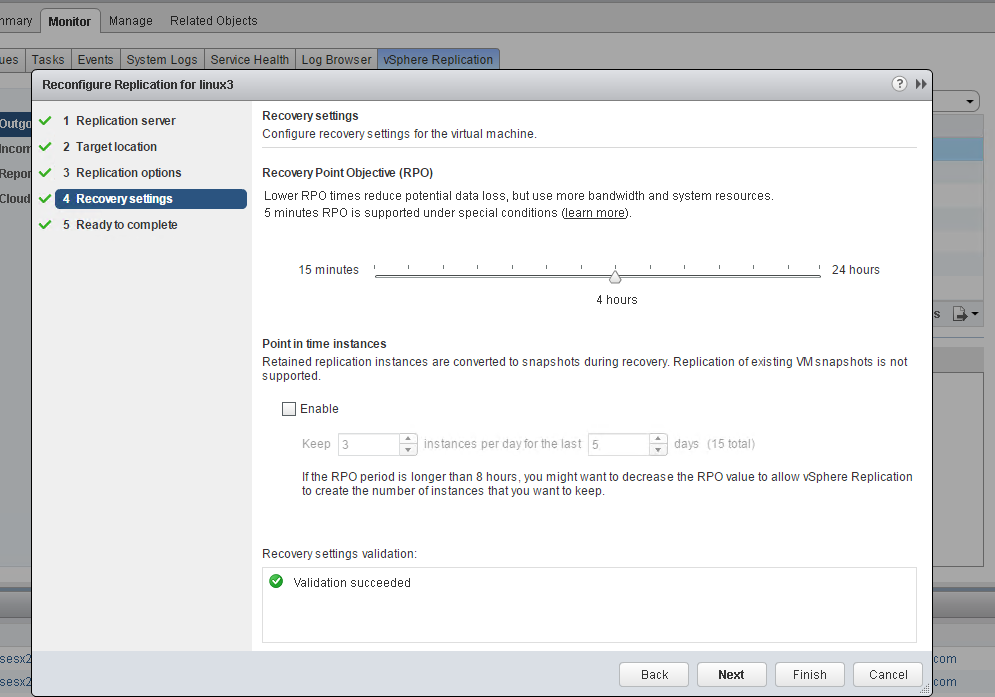Cancel the reconfigure replication wizard
The image size is (995, 697).
point(888,675)
